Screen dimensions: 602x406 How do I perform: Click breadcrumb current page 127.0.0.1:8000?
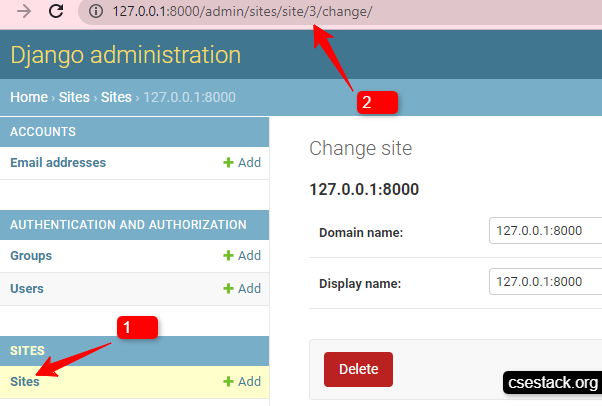click(x=189, y=97)
